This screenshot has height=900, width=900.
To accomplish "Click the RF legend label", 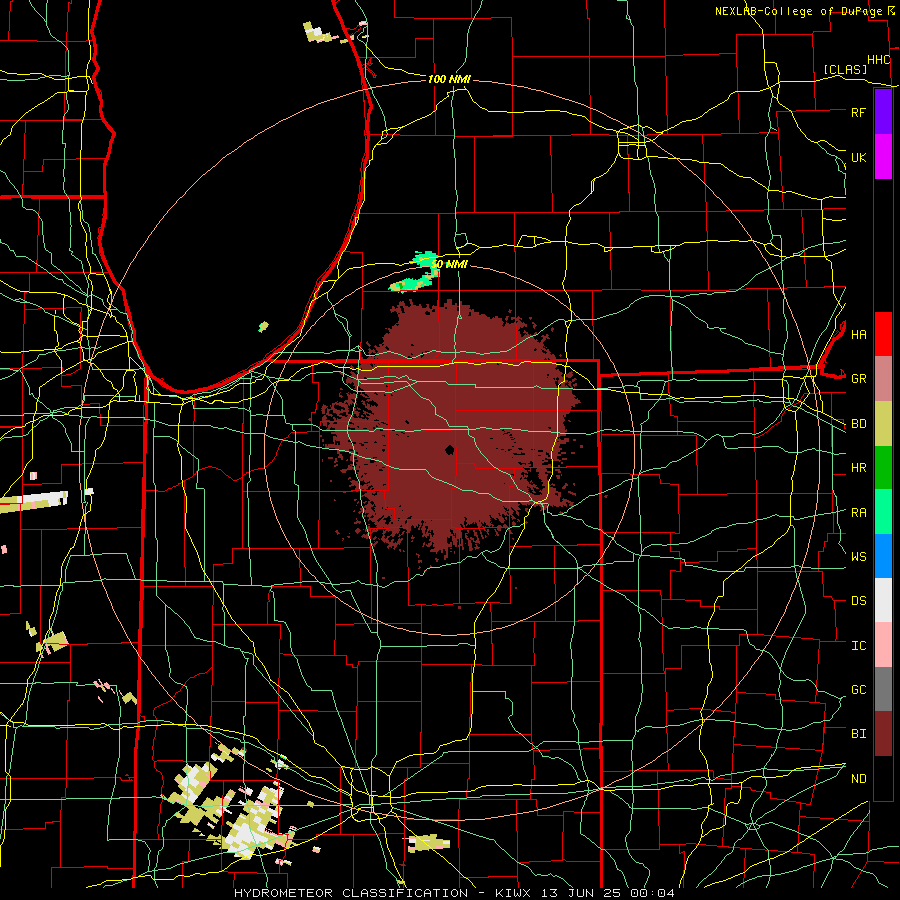I will 858,112.
